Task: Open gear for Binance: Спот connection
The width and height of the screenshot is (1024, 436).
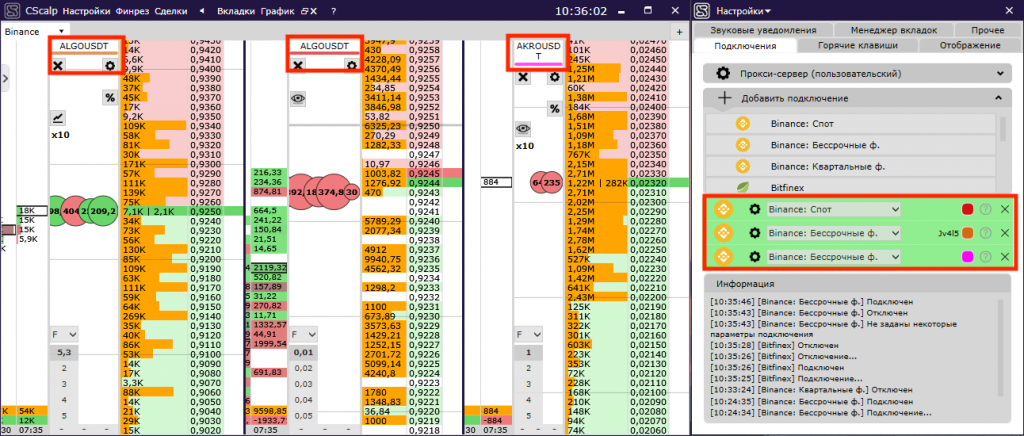Action: 755,210
